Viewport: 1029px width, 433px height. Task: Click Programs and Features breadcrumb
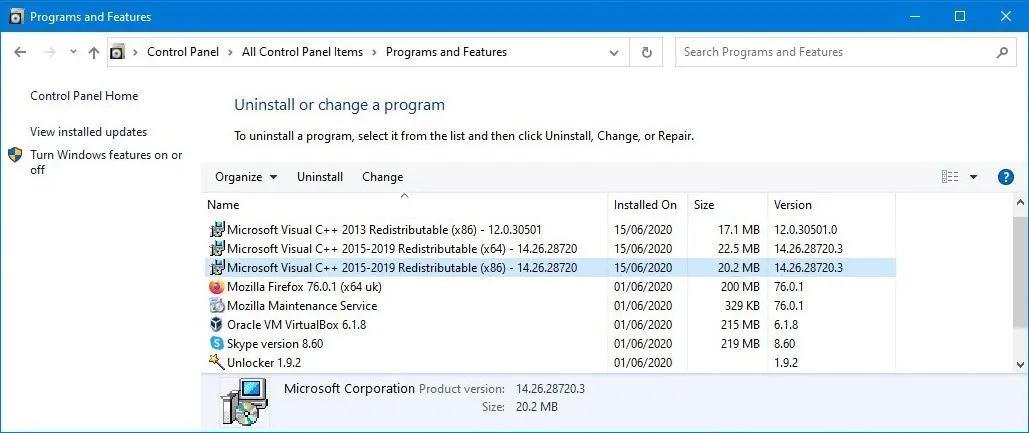point(446,52)
